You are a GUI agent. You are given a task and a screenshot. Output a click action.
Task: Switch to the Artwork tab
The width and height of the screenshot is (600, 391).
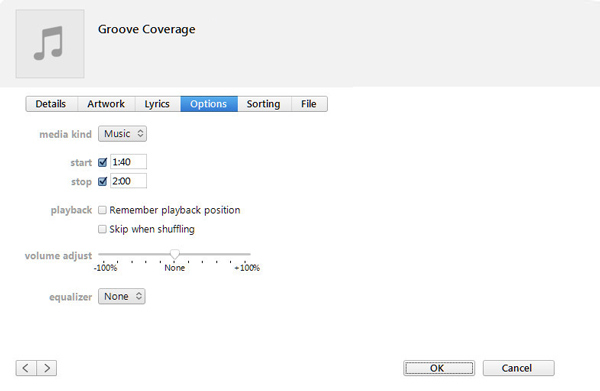106,104
